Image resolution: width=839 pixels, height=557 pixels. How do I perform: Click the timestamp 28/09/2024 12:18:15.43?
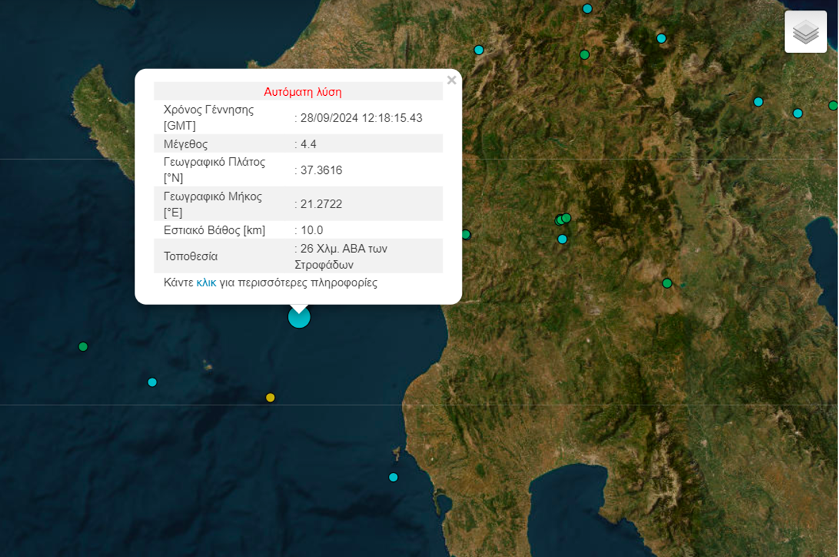click(361, 118)
